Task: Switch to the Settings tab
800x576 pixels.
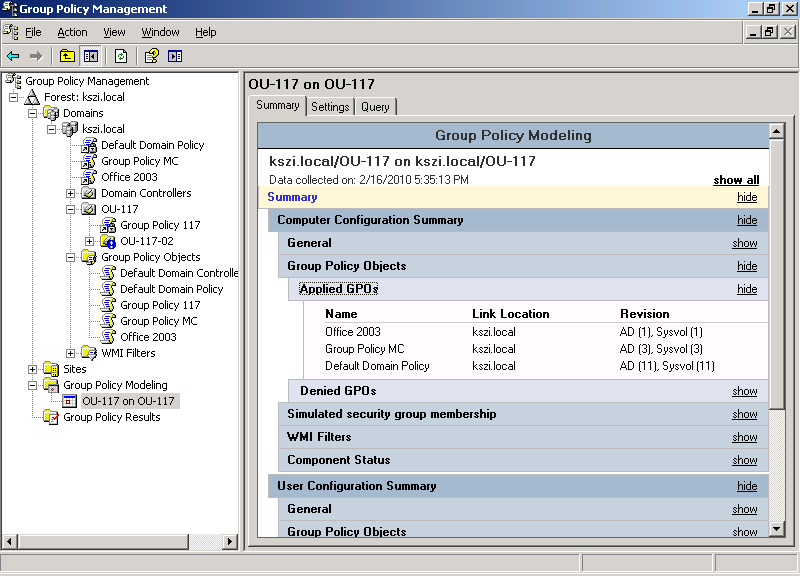Action: coord(330,107)
